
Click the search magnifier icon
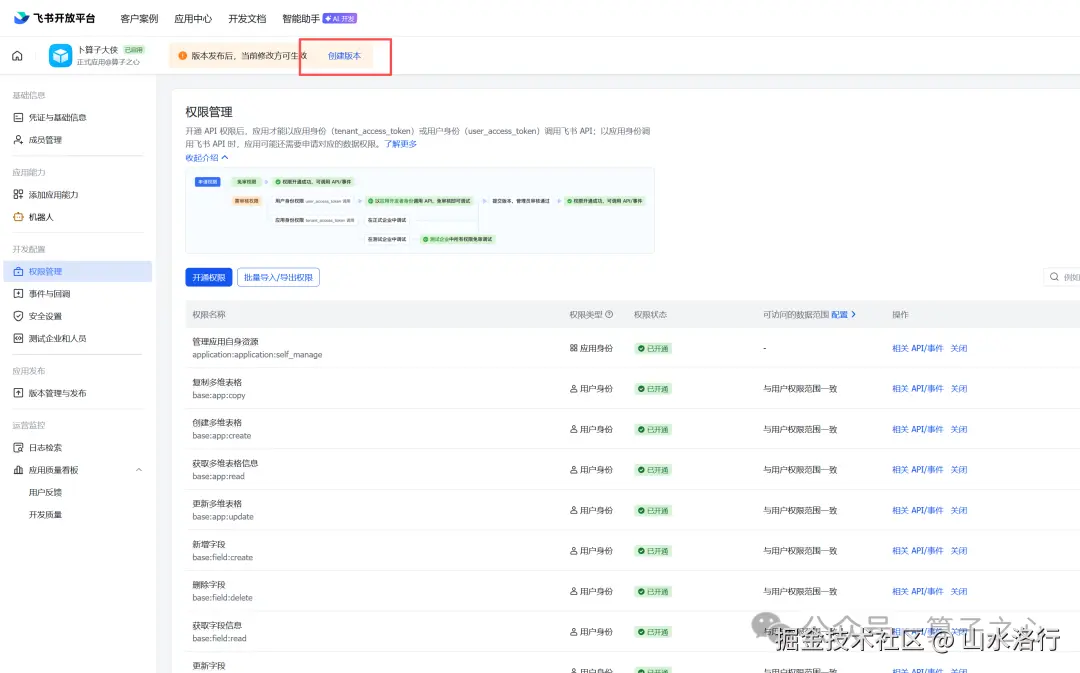1054,277
